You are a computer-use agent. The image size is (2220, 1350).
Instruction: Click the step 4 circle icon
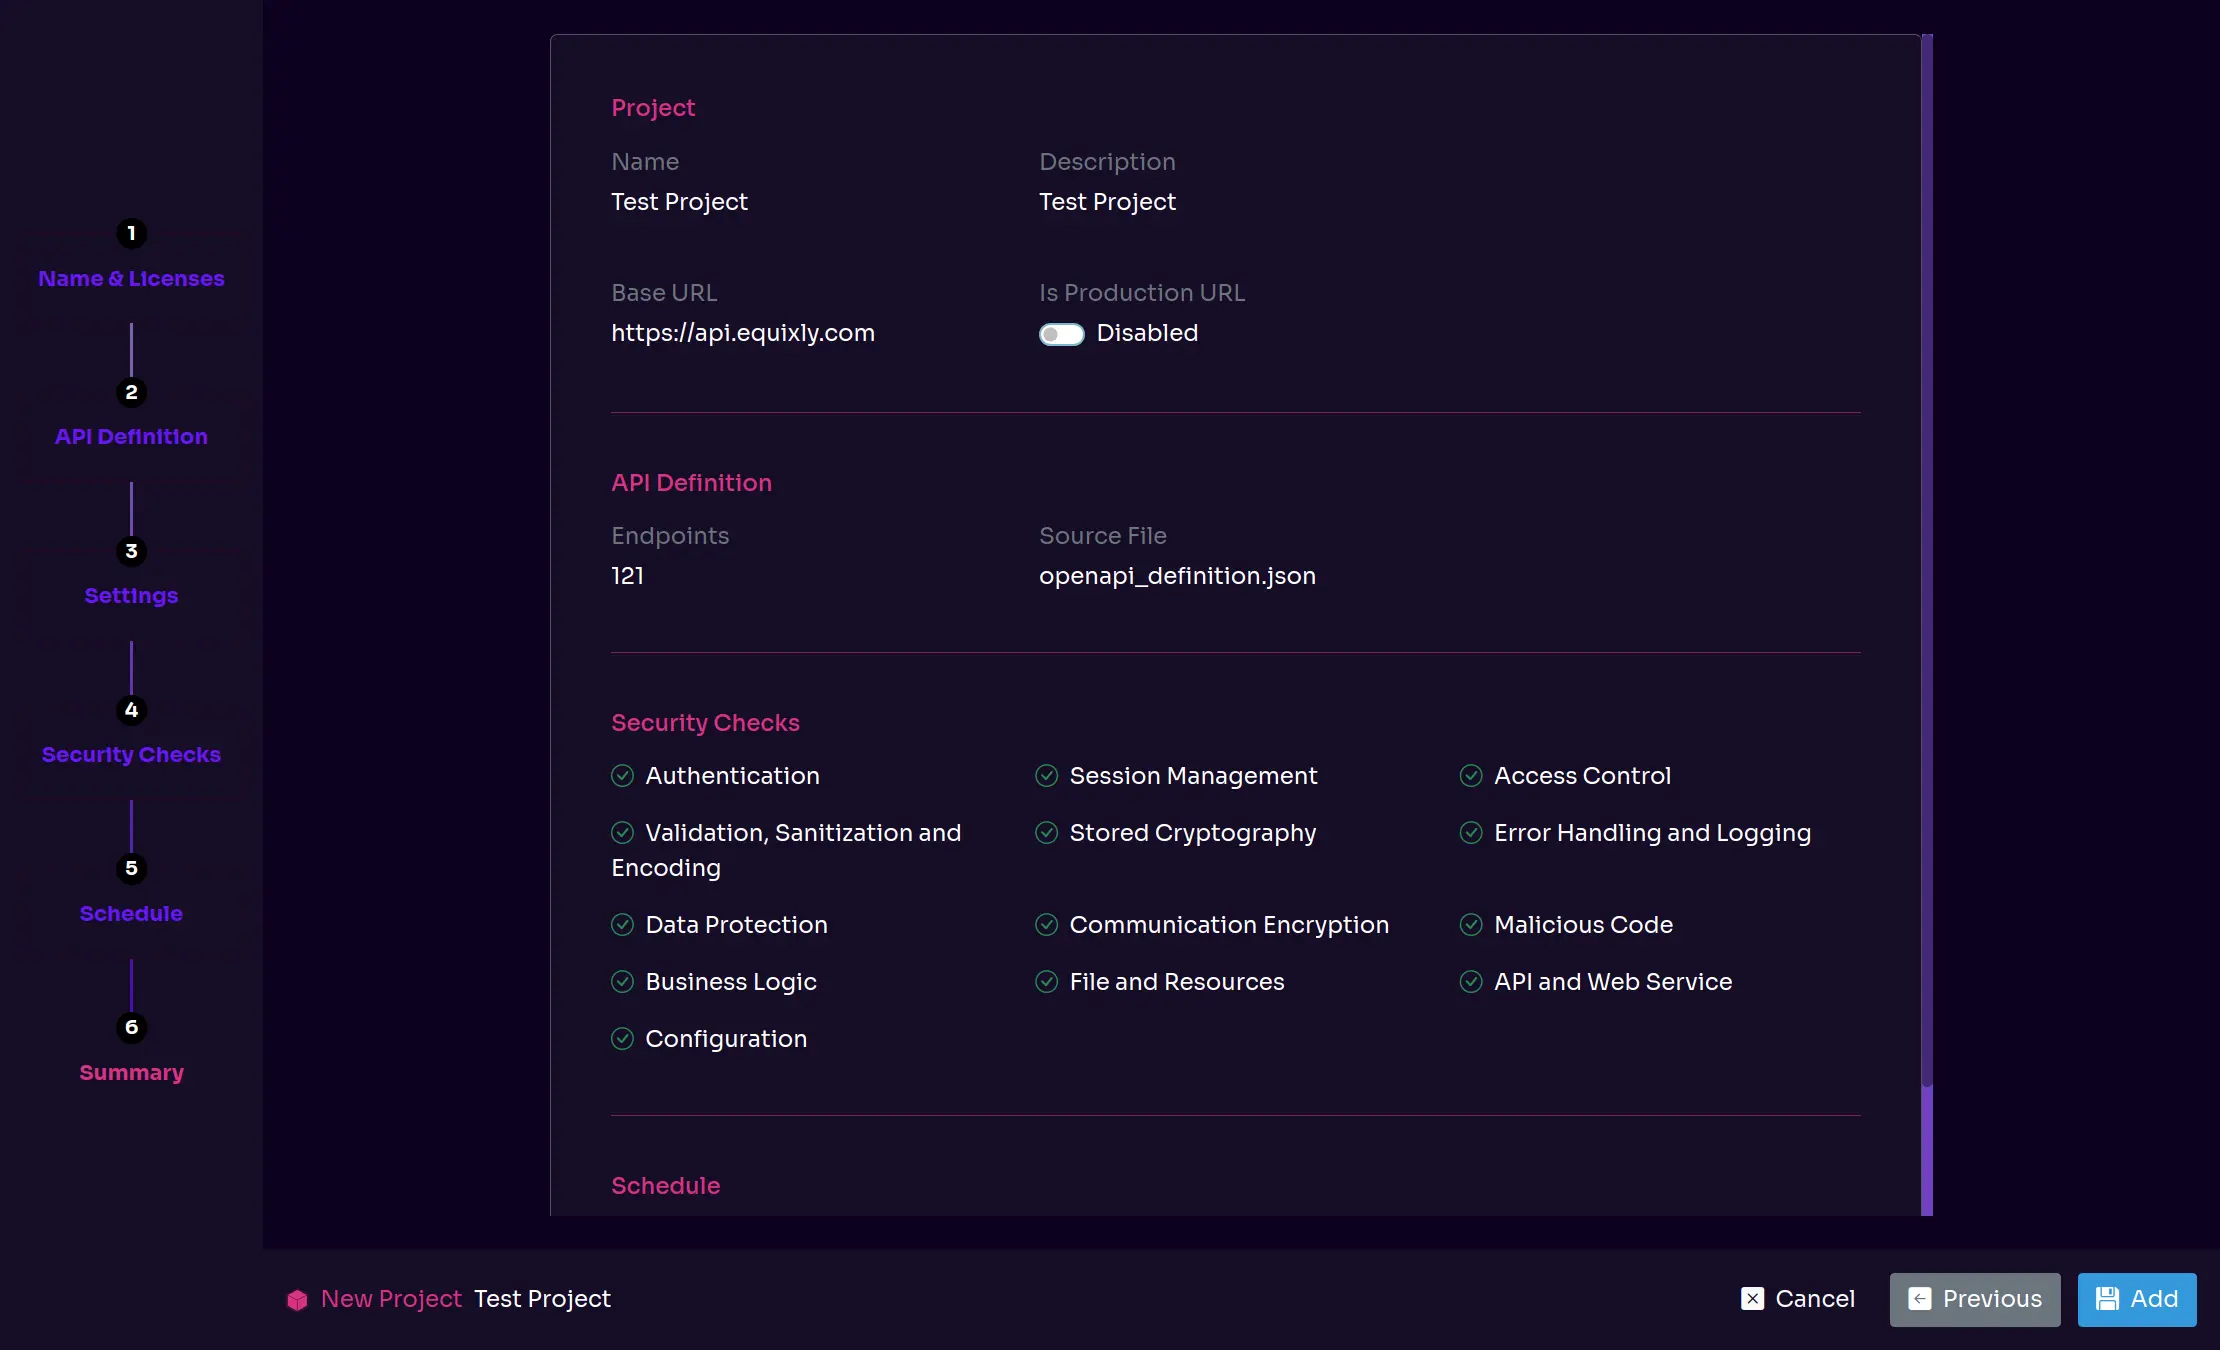pos(131,710)
